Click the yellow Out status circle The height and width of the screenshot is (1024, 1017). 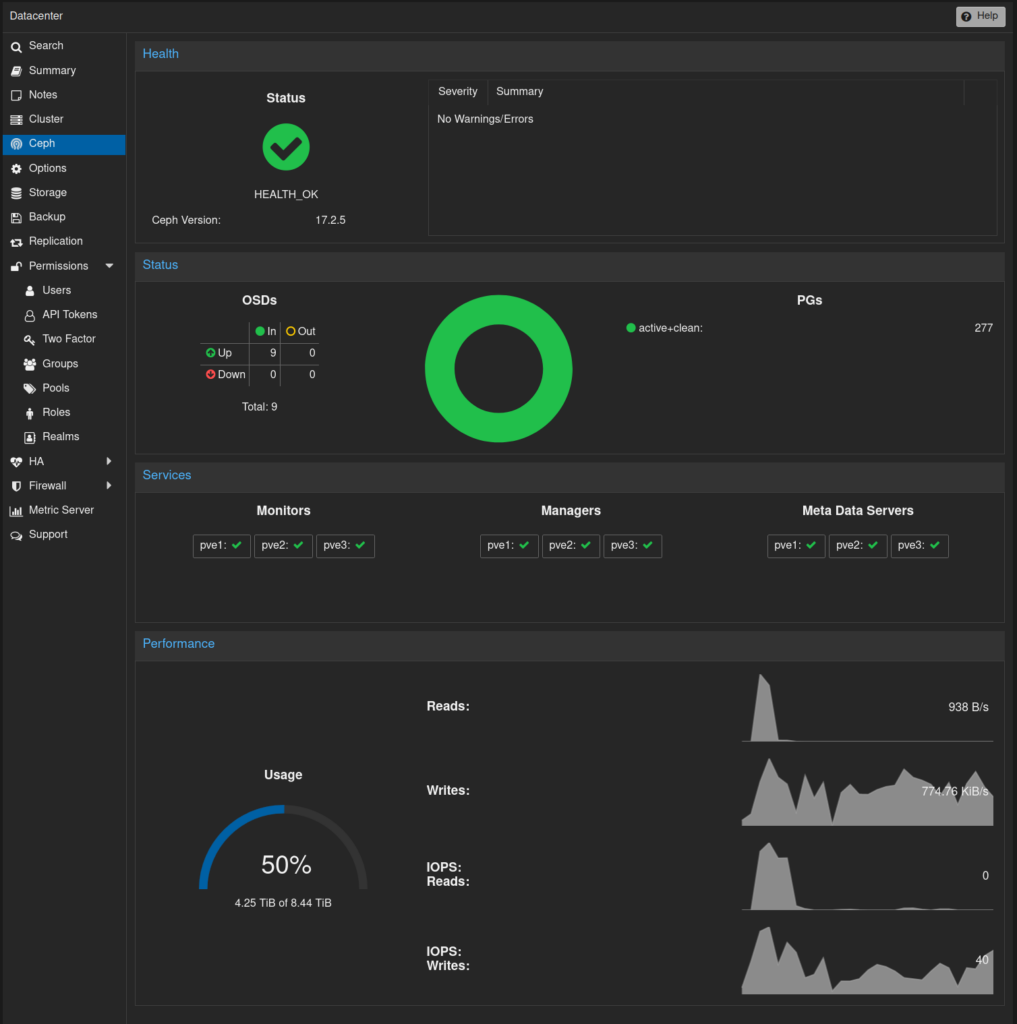tap(291, 331)
